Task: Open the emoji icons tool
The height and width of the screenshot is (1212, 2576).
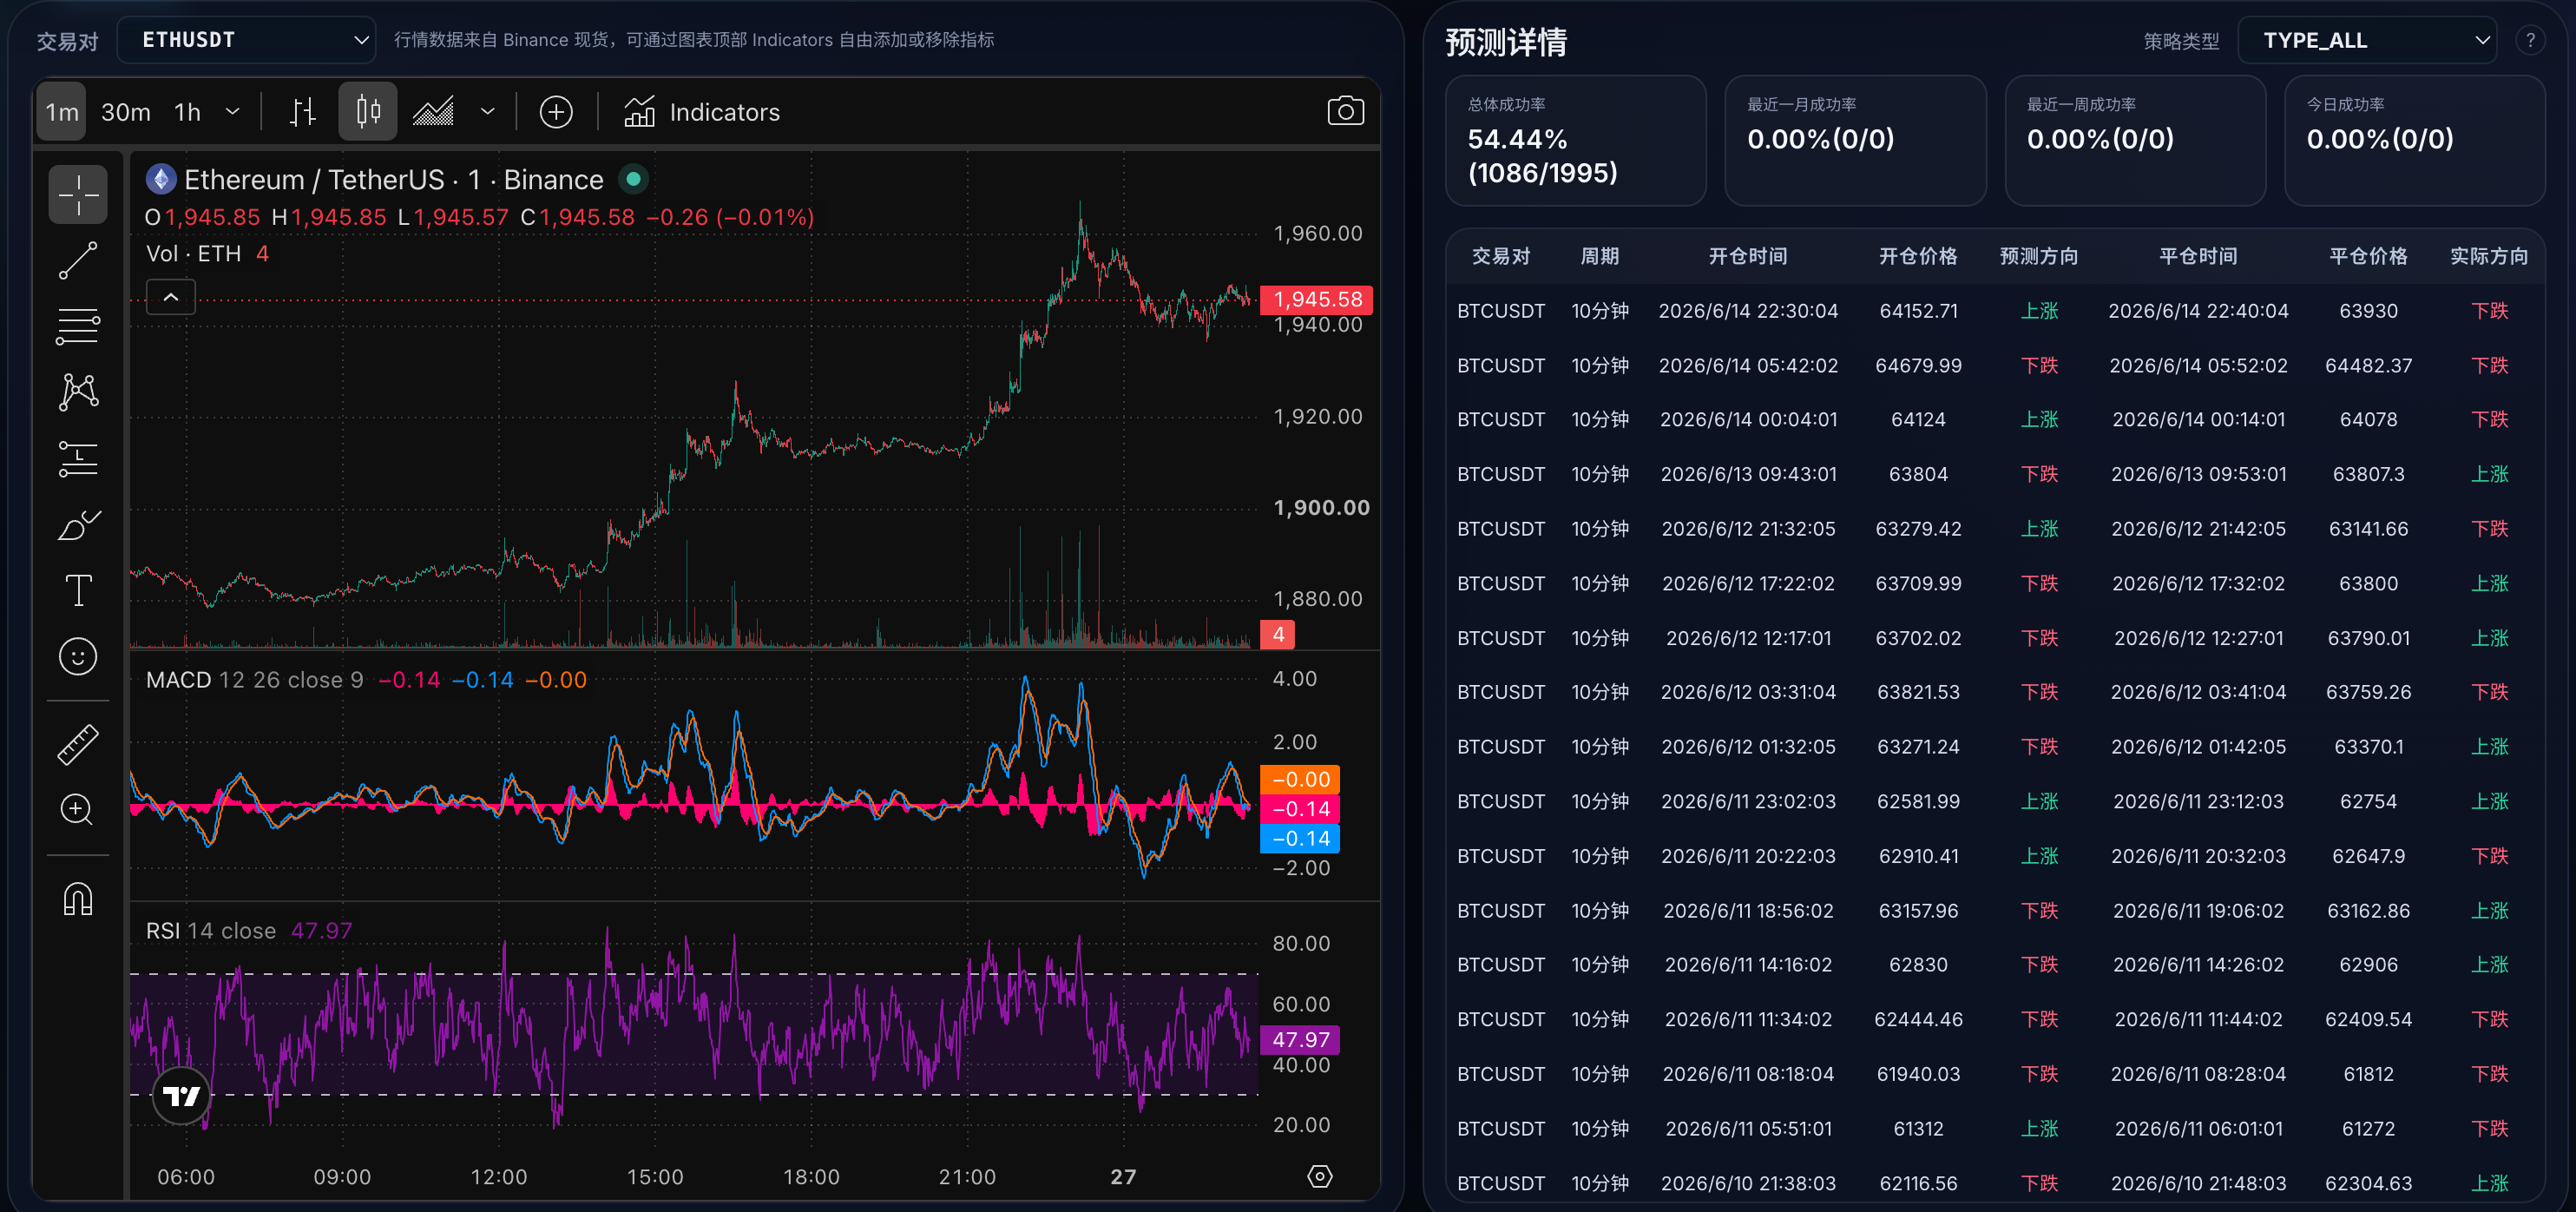Action: [x=78, y=656]
